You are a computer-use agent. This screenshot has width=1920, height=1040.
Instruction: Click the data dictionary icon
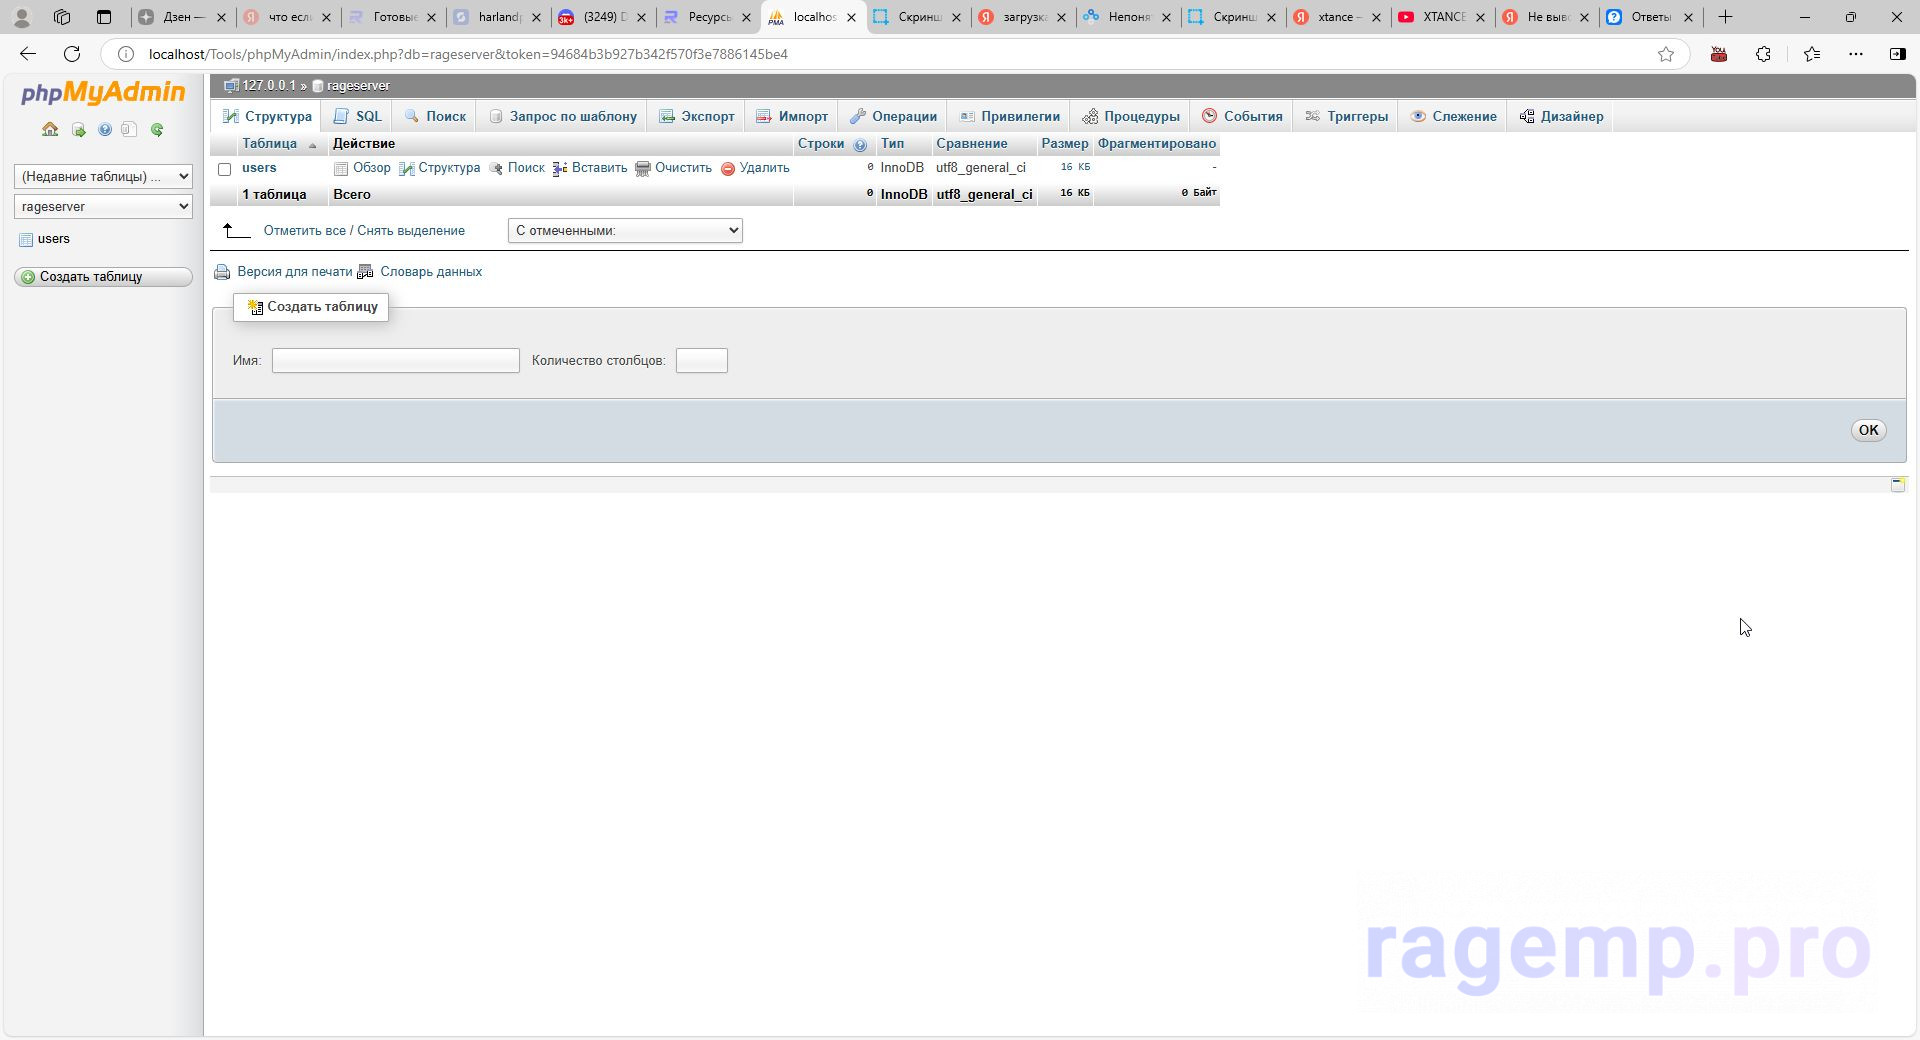click(x=365, y=272)
